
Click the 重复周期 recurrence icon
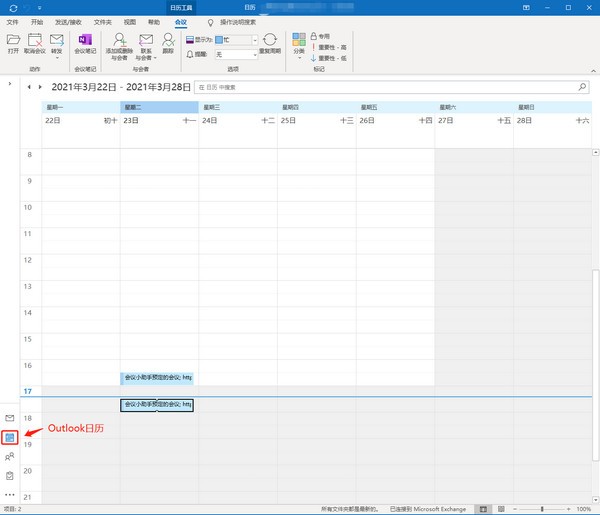tap(269, 43)
